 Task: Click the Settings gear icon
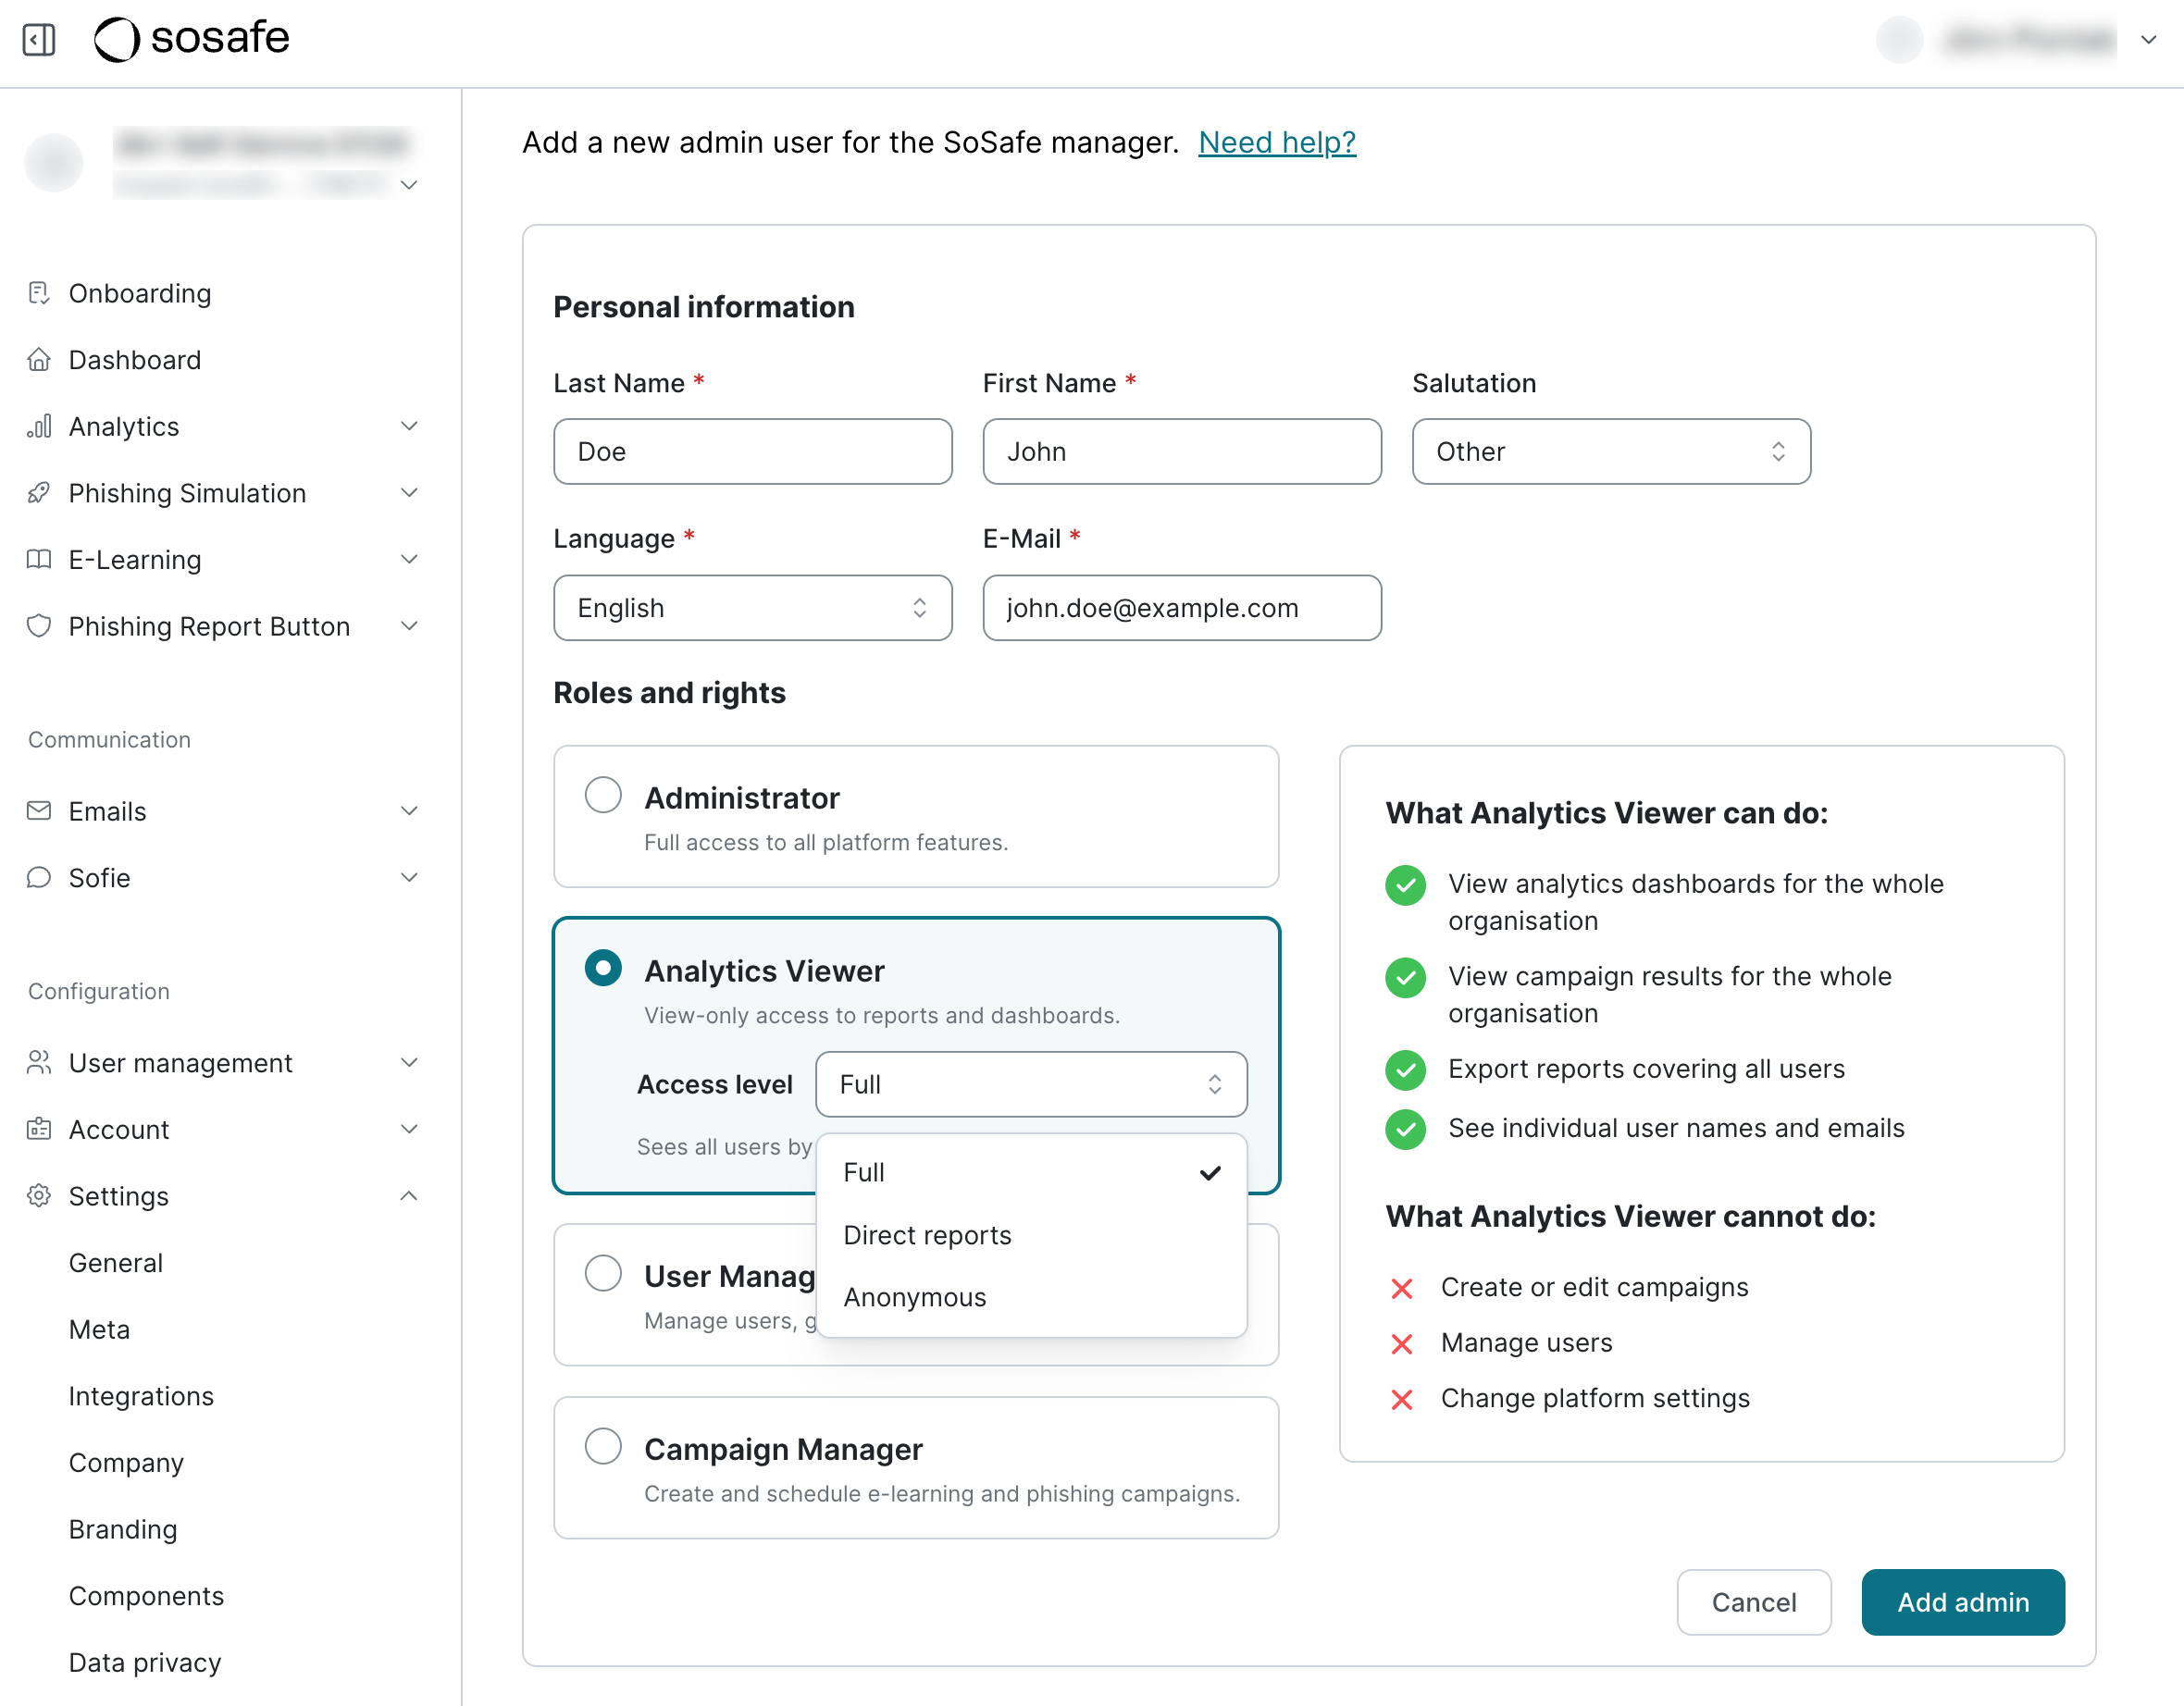coord(39,1196)
